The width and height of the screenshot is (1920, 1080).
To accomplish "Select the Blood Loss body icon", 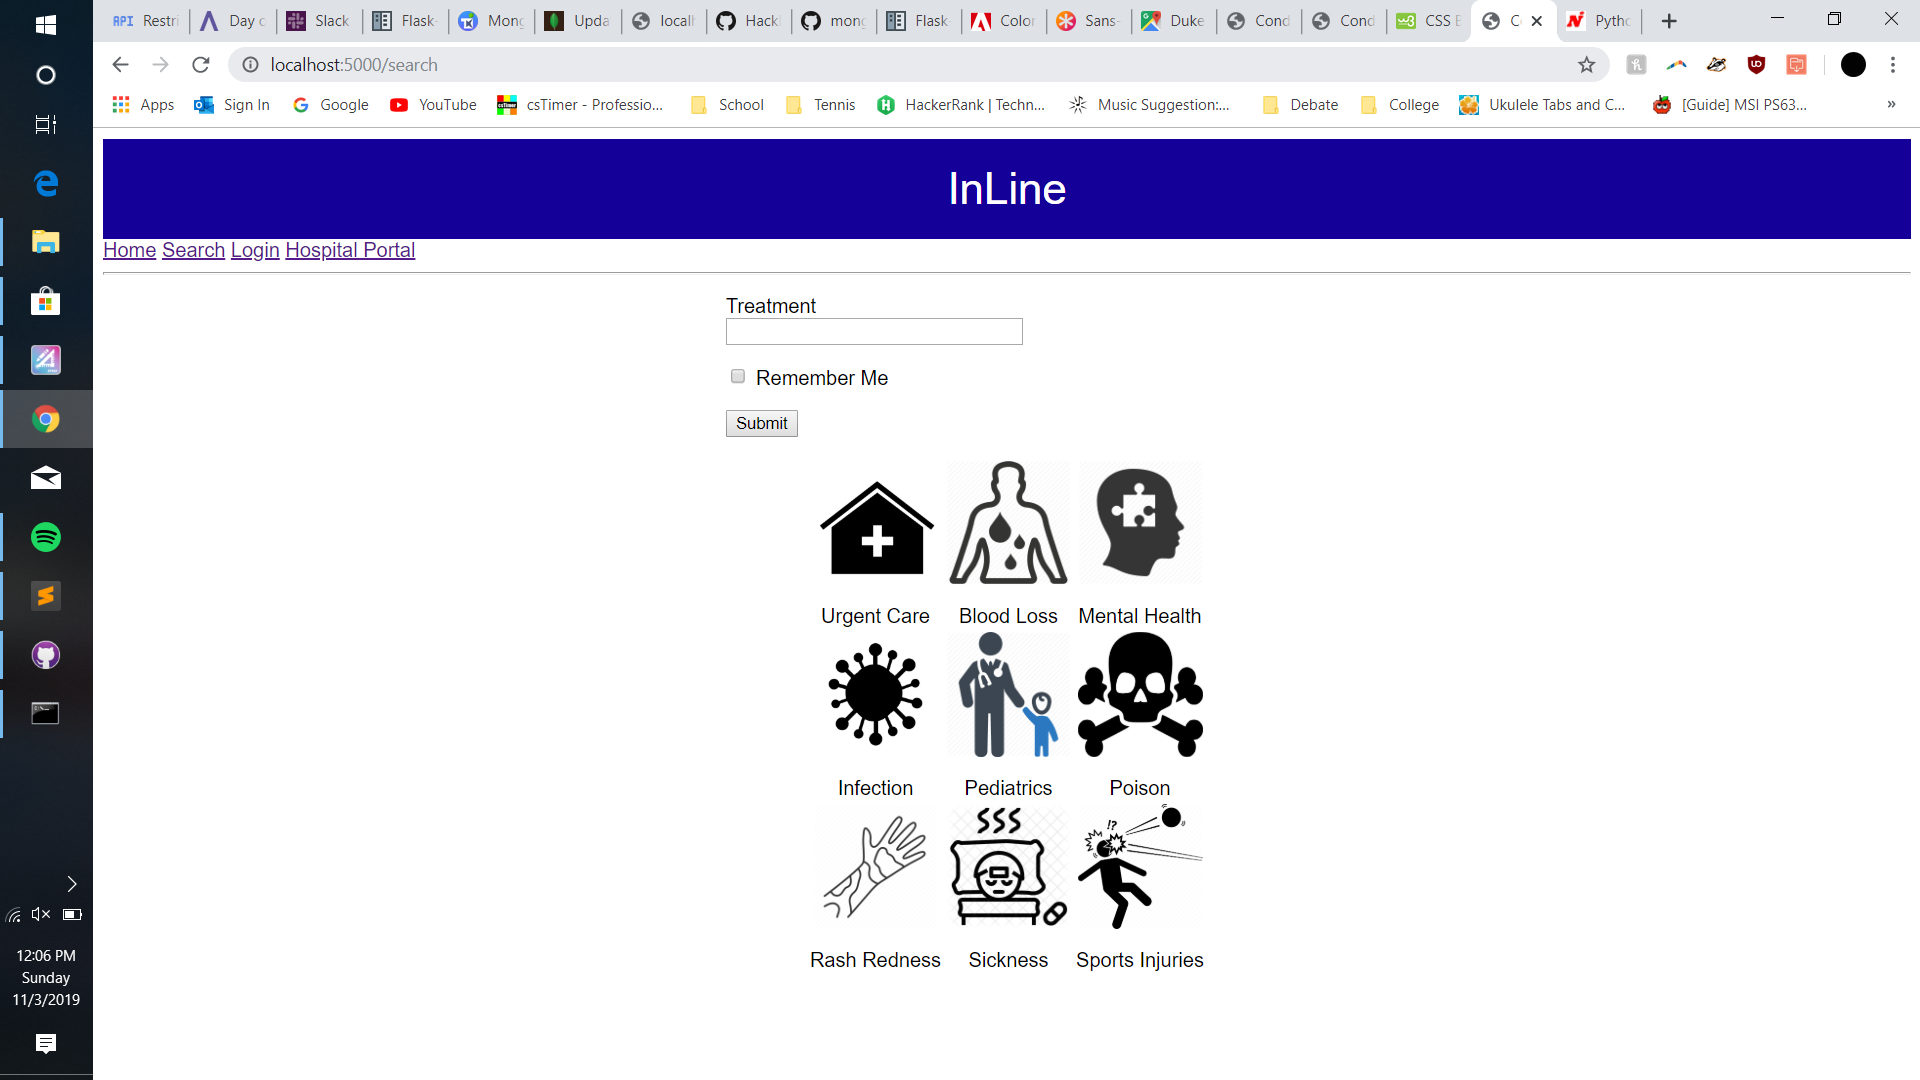I will [1008, 523].
